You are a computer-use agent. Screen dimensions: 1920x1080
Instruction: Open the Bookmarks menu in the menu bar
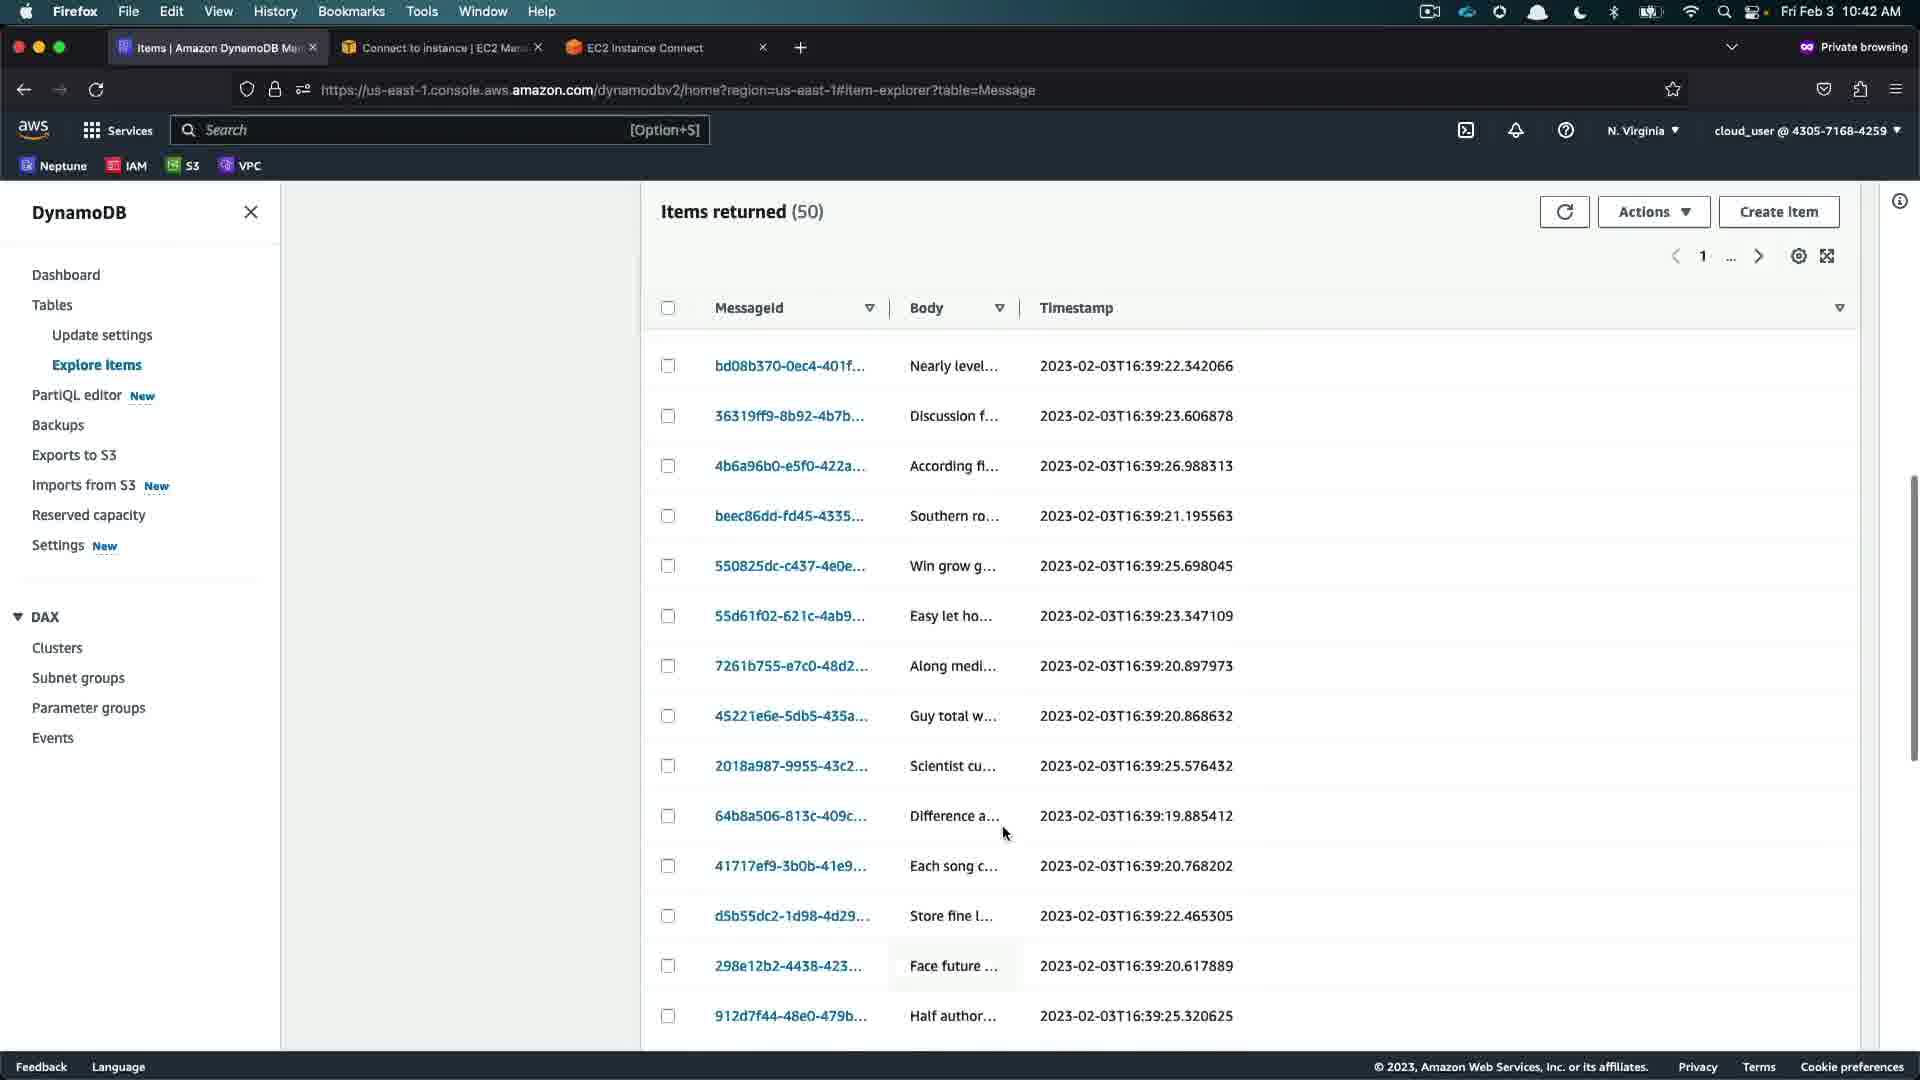[x=351, y=11]
